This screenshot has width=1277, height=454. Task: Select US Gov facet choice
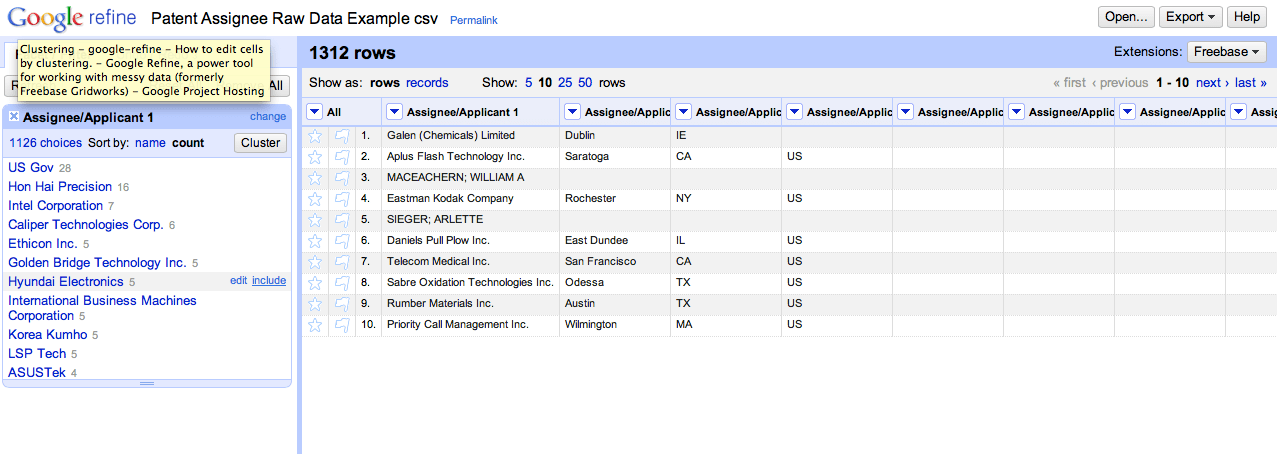(x=31, y=168)
